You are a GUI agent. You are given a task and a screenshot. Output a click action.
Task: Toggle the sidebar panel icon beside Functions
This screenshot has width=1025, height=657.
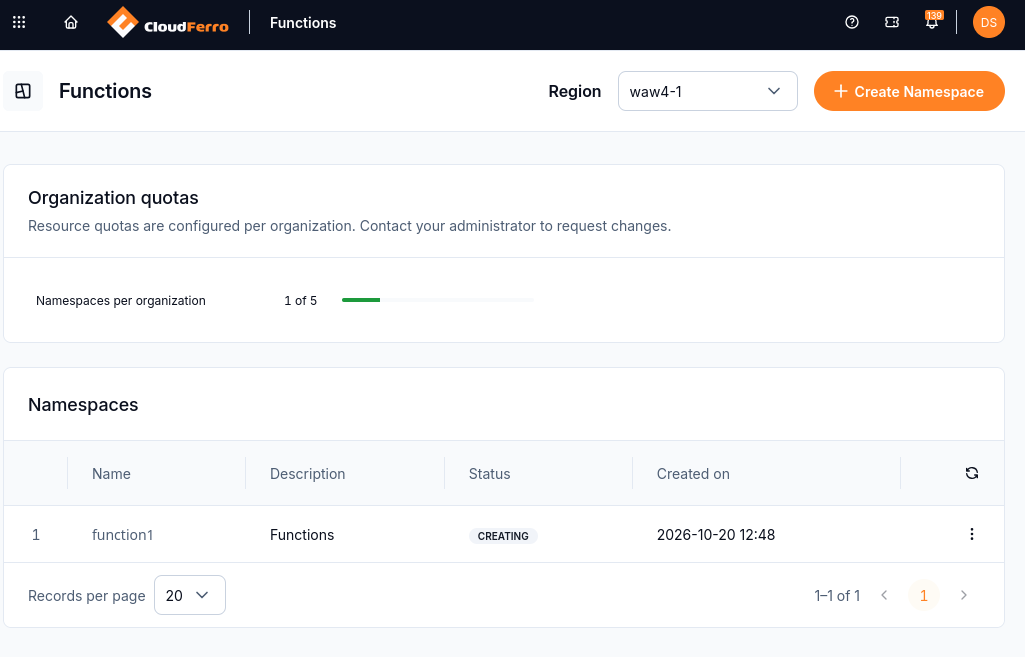23,91
